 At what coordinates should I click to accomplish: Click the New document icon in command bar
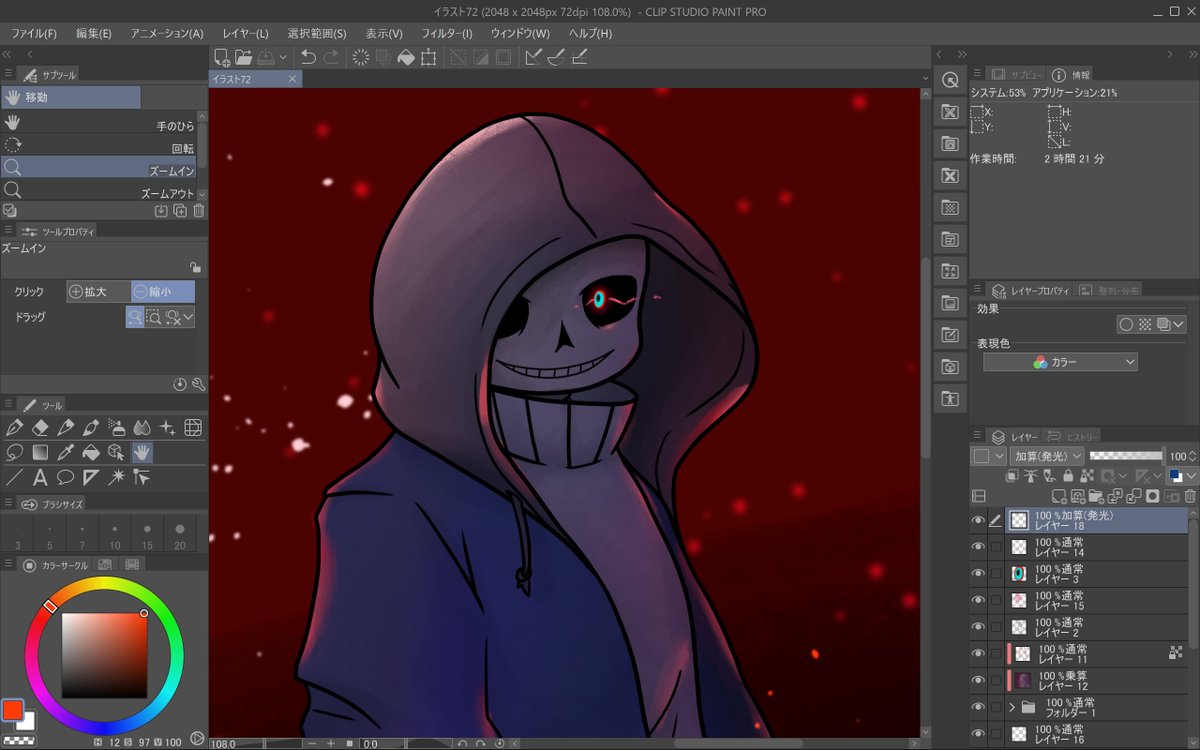(222, 58)
